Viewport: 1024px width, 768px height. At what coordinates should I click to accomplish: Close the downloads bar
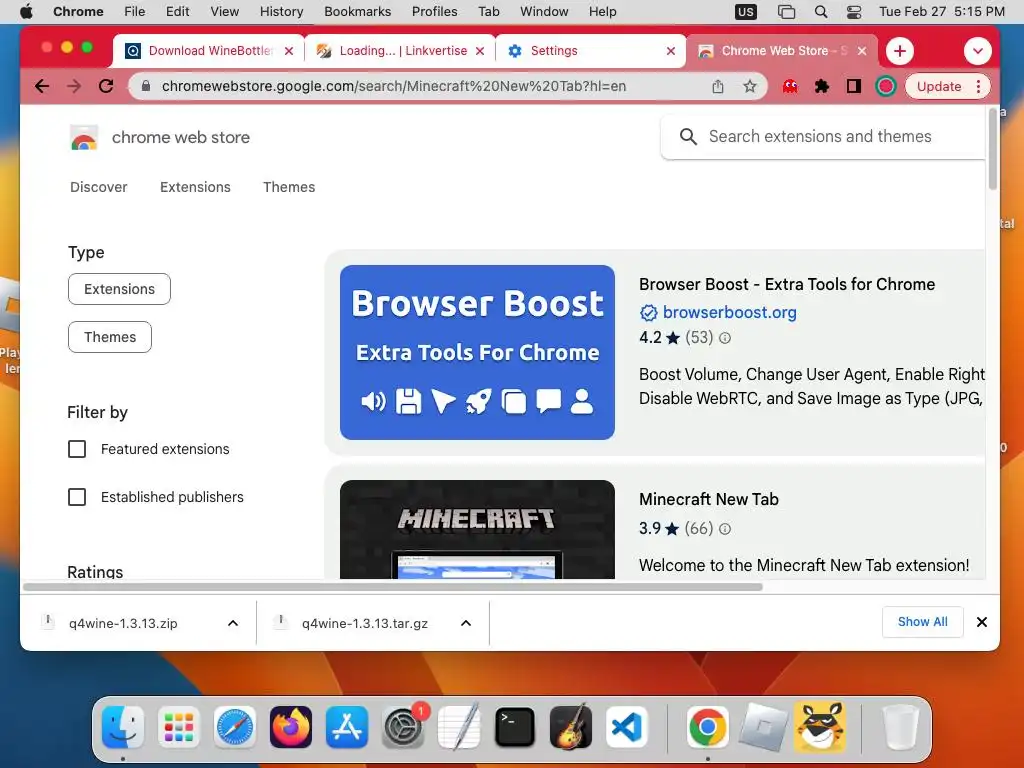pos(982,622)
